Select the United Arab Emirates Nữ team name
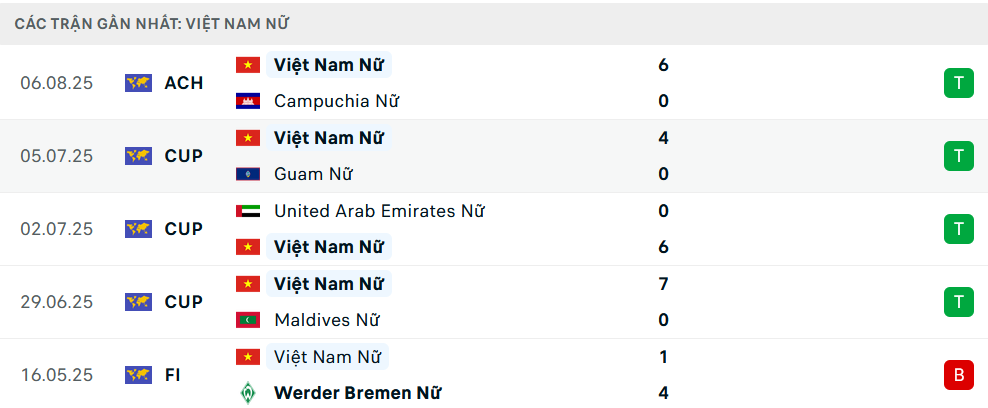This screenshot has width=988, height=408. coord(379,211)
